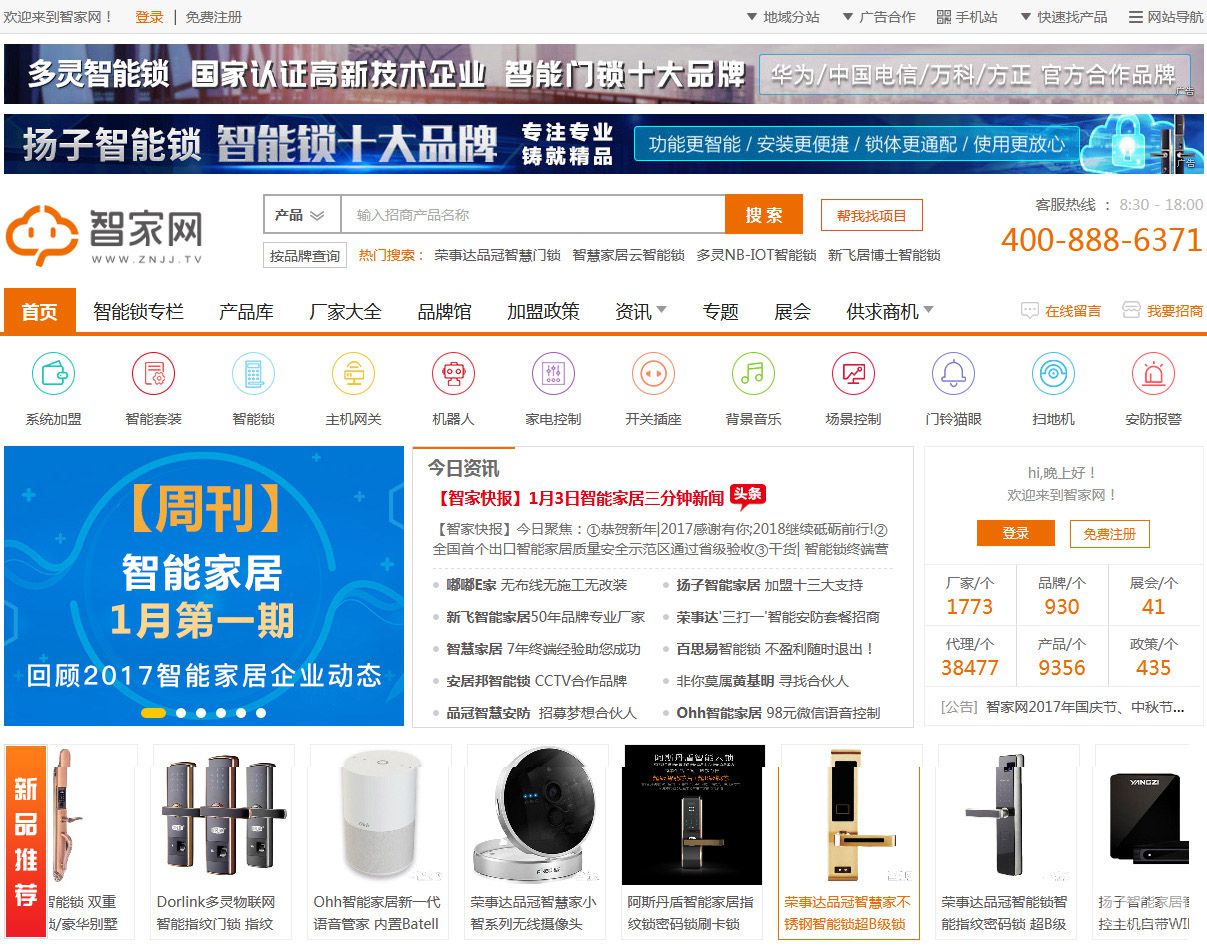Open the 无线摄像头 camera product thumbnail
1207x948 pixels.
pyautogui.click(x=536, y=815)
